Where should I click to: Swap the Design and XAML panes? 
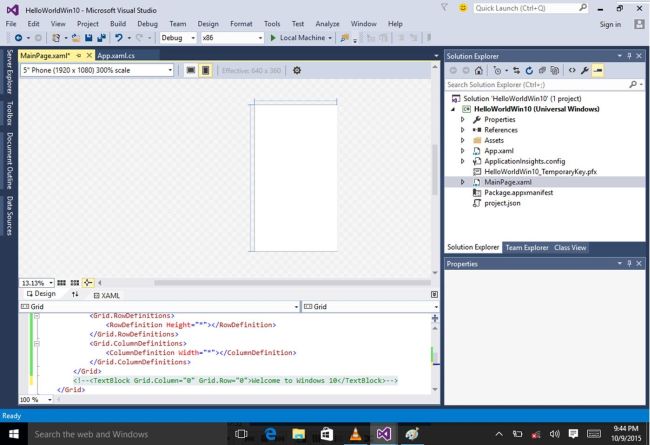[75, 294]
